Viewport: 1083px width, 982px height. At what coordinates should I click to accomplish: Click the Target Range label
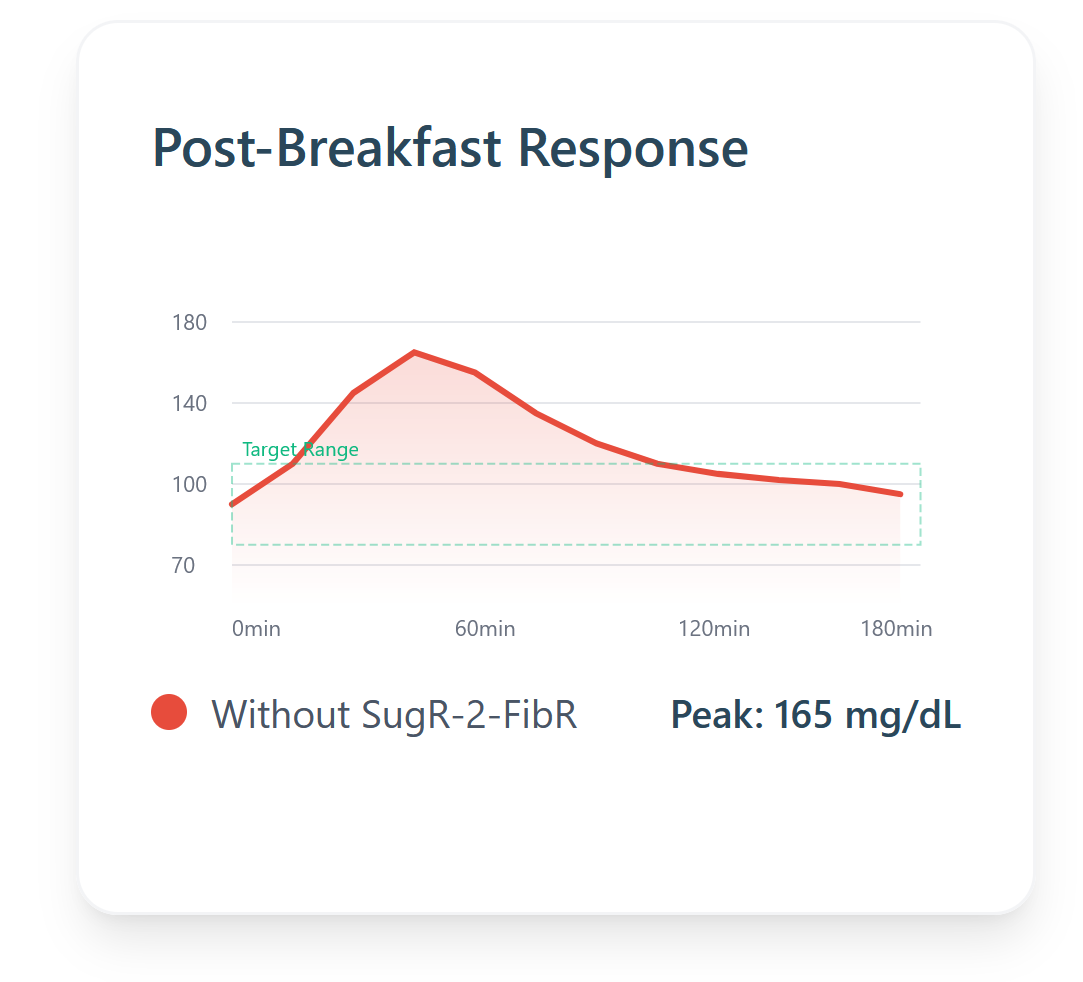300,450
